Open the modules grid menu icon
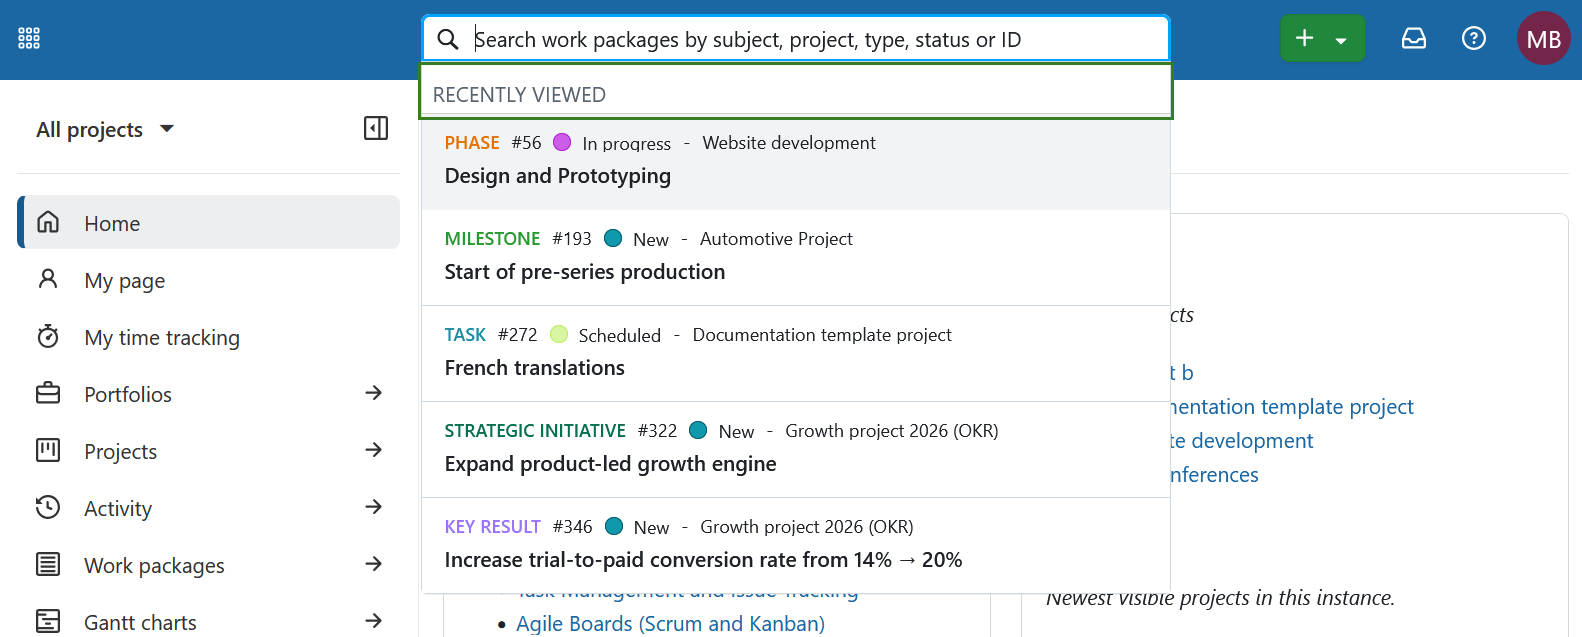This screenshot has height=637, width=1582. click(29, 39)
